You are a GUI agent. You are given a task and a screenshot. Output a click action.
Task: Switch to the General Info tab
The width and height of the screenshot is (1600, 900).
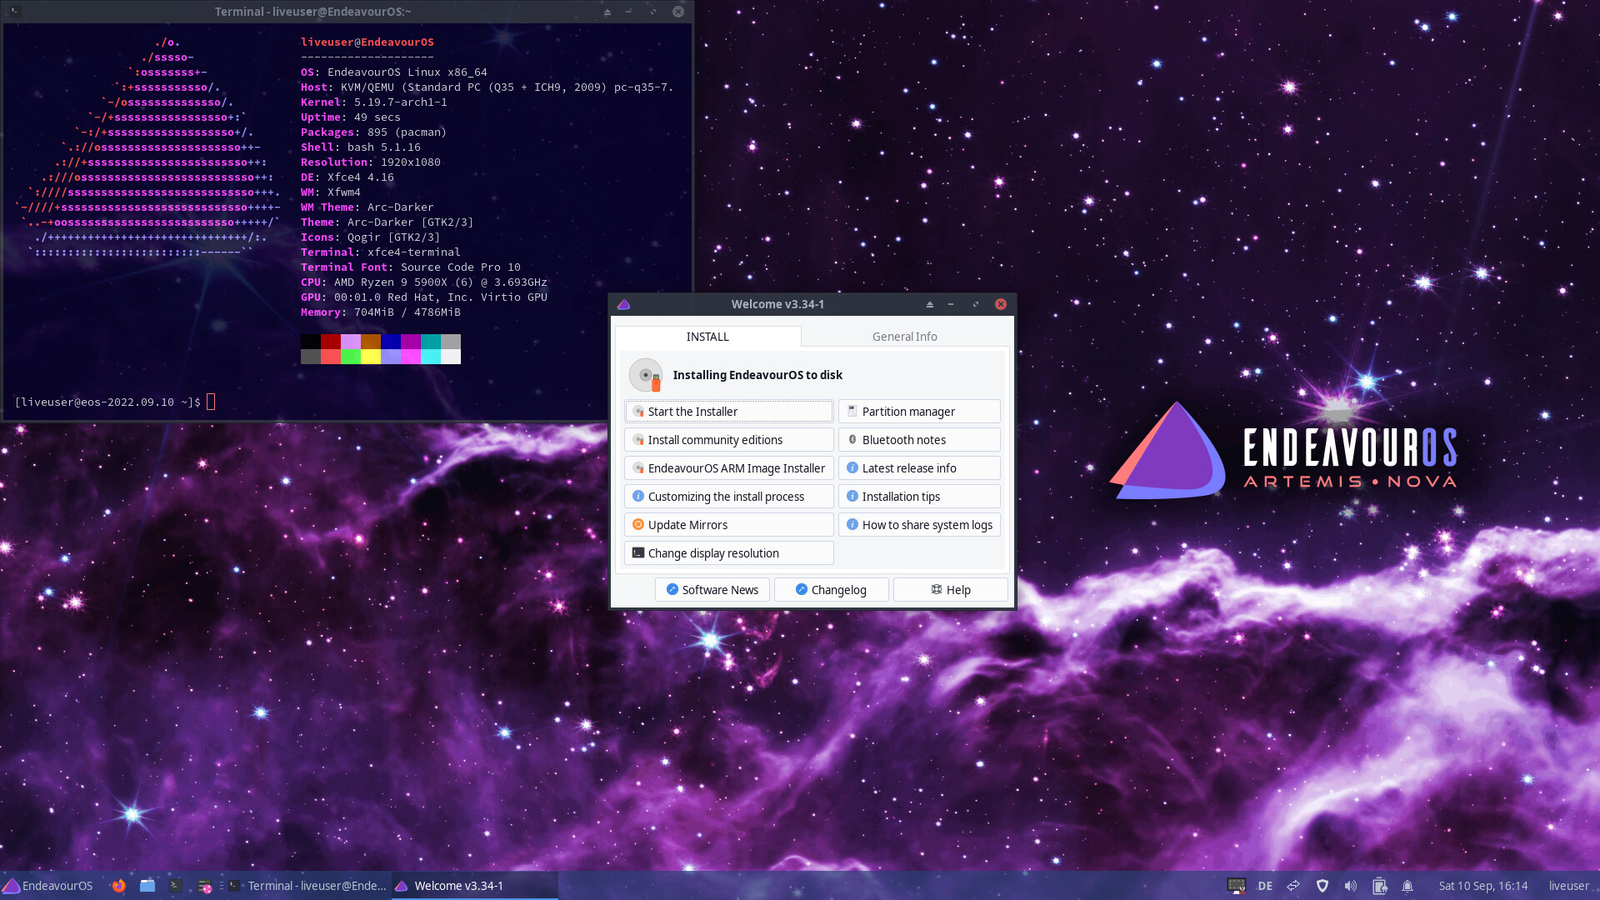tap(904, 337)
